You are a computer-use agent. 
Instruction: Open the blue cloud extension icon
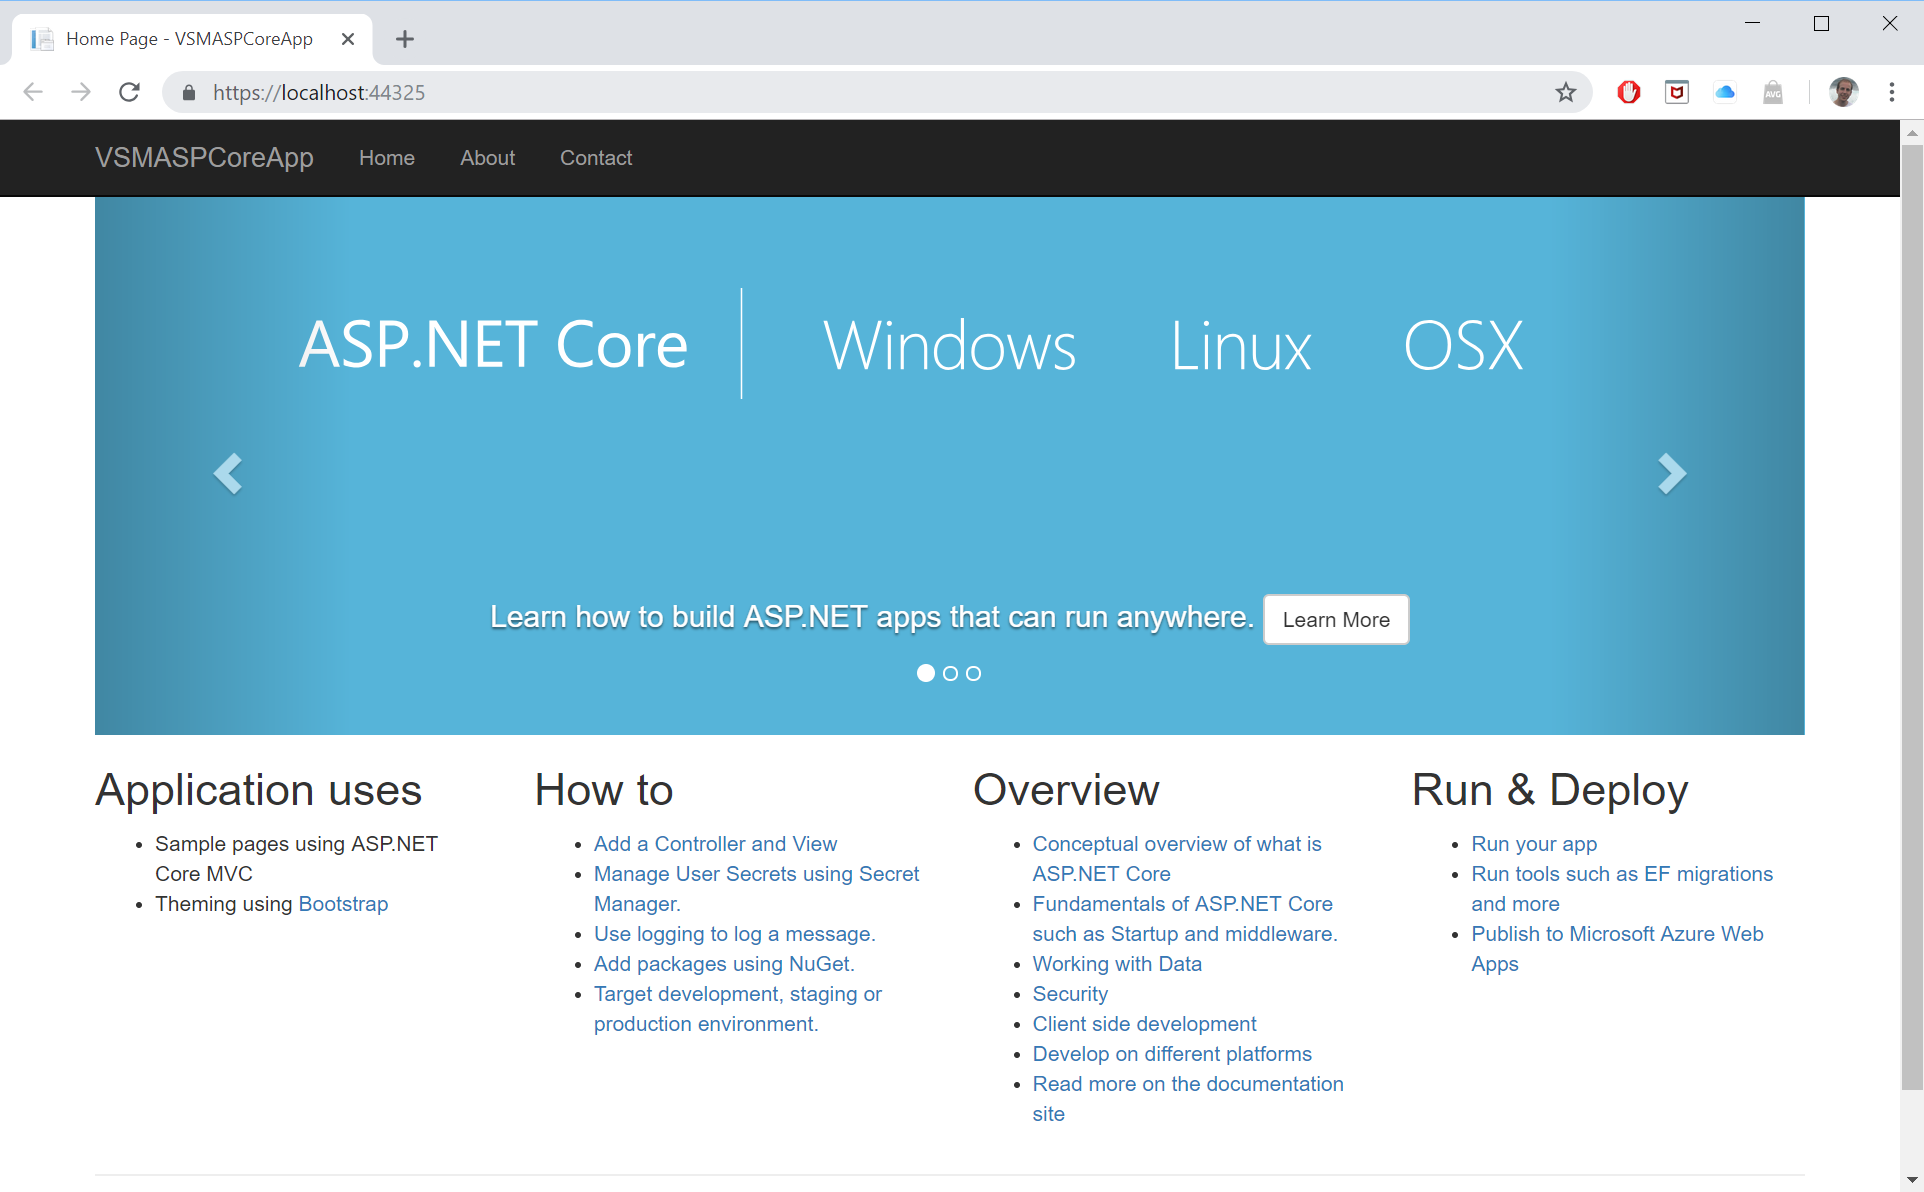tap(1724, 92)
